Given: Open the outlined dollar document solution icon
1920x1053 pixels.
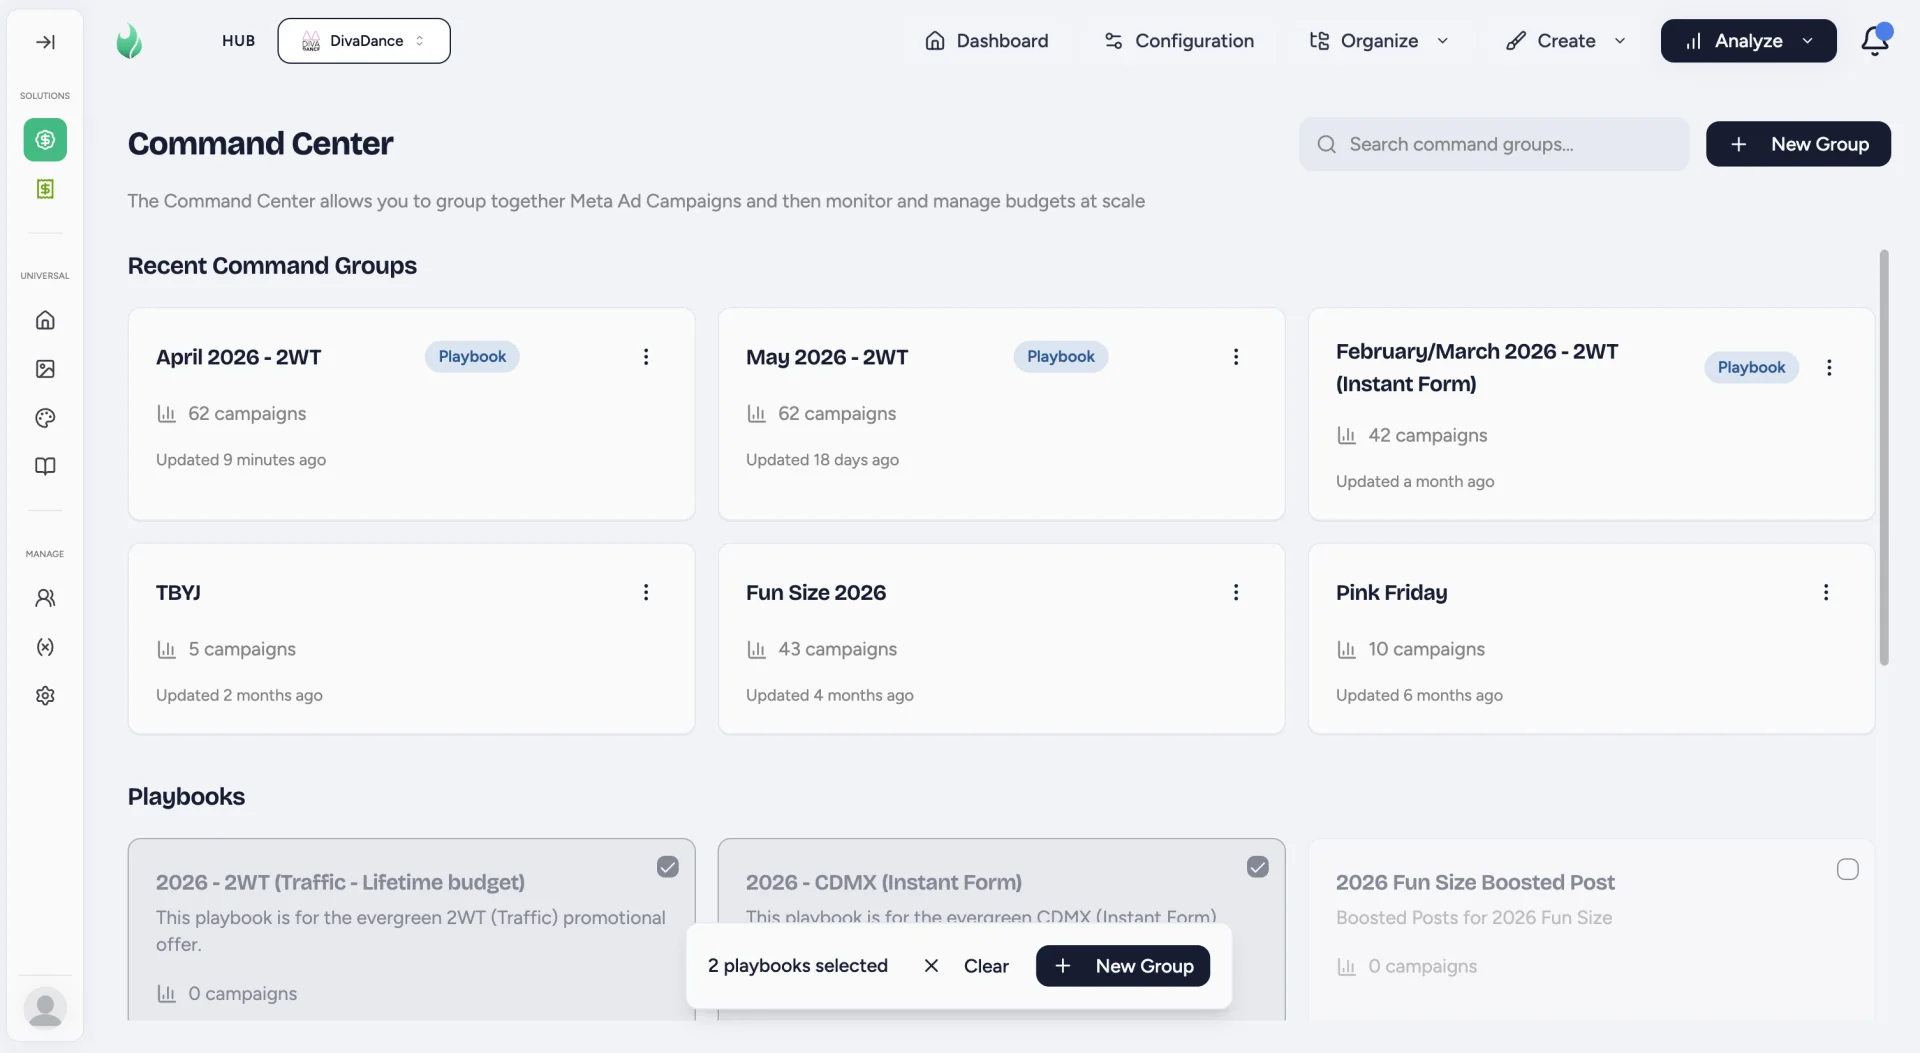Looking at the screenshot, I should click(x=45, y=189).
